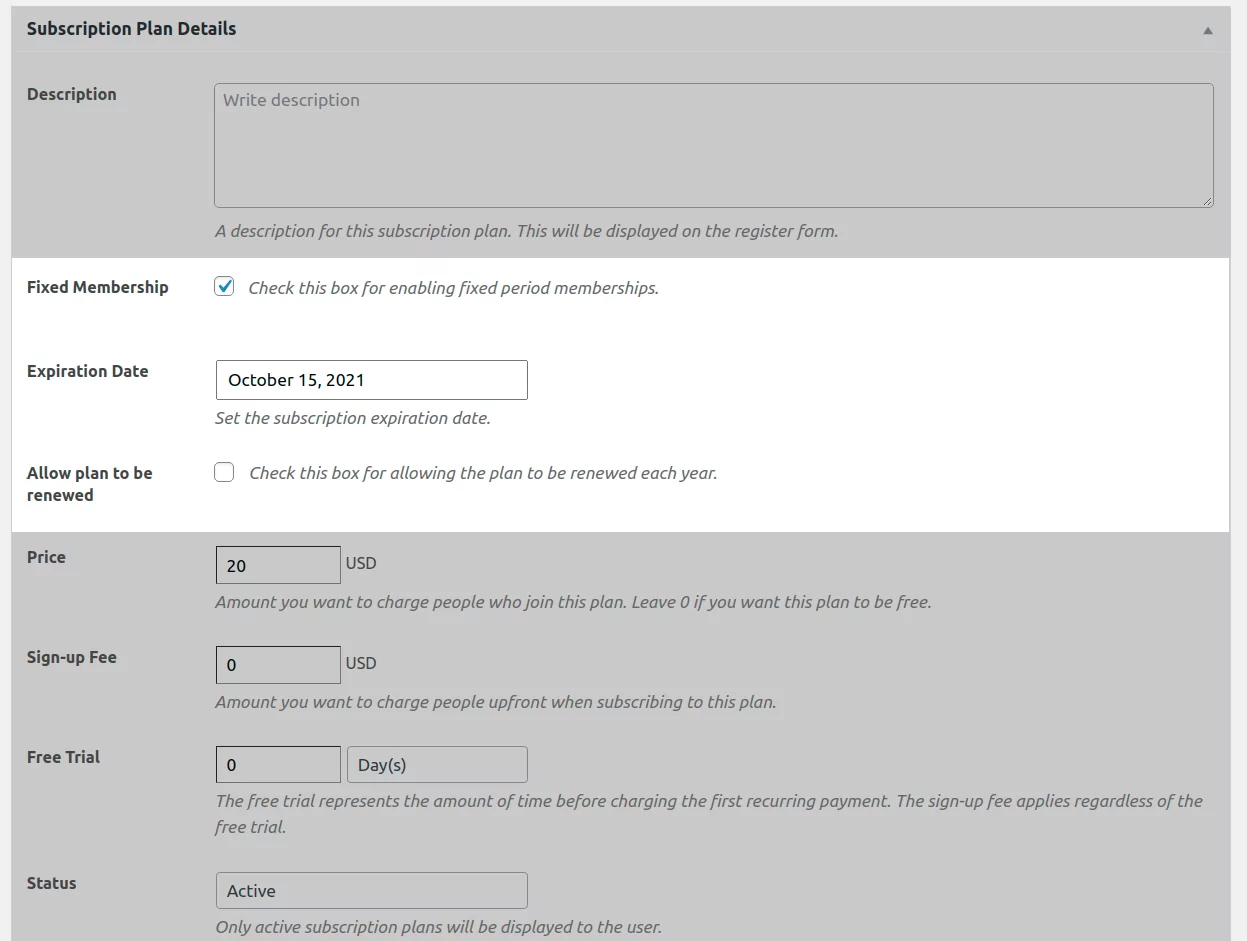Click the Price label
Image resolution: width=1247 pixels, height=941 pixels.
pyautogui.click(x=46, y=557)
